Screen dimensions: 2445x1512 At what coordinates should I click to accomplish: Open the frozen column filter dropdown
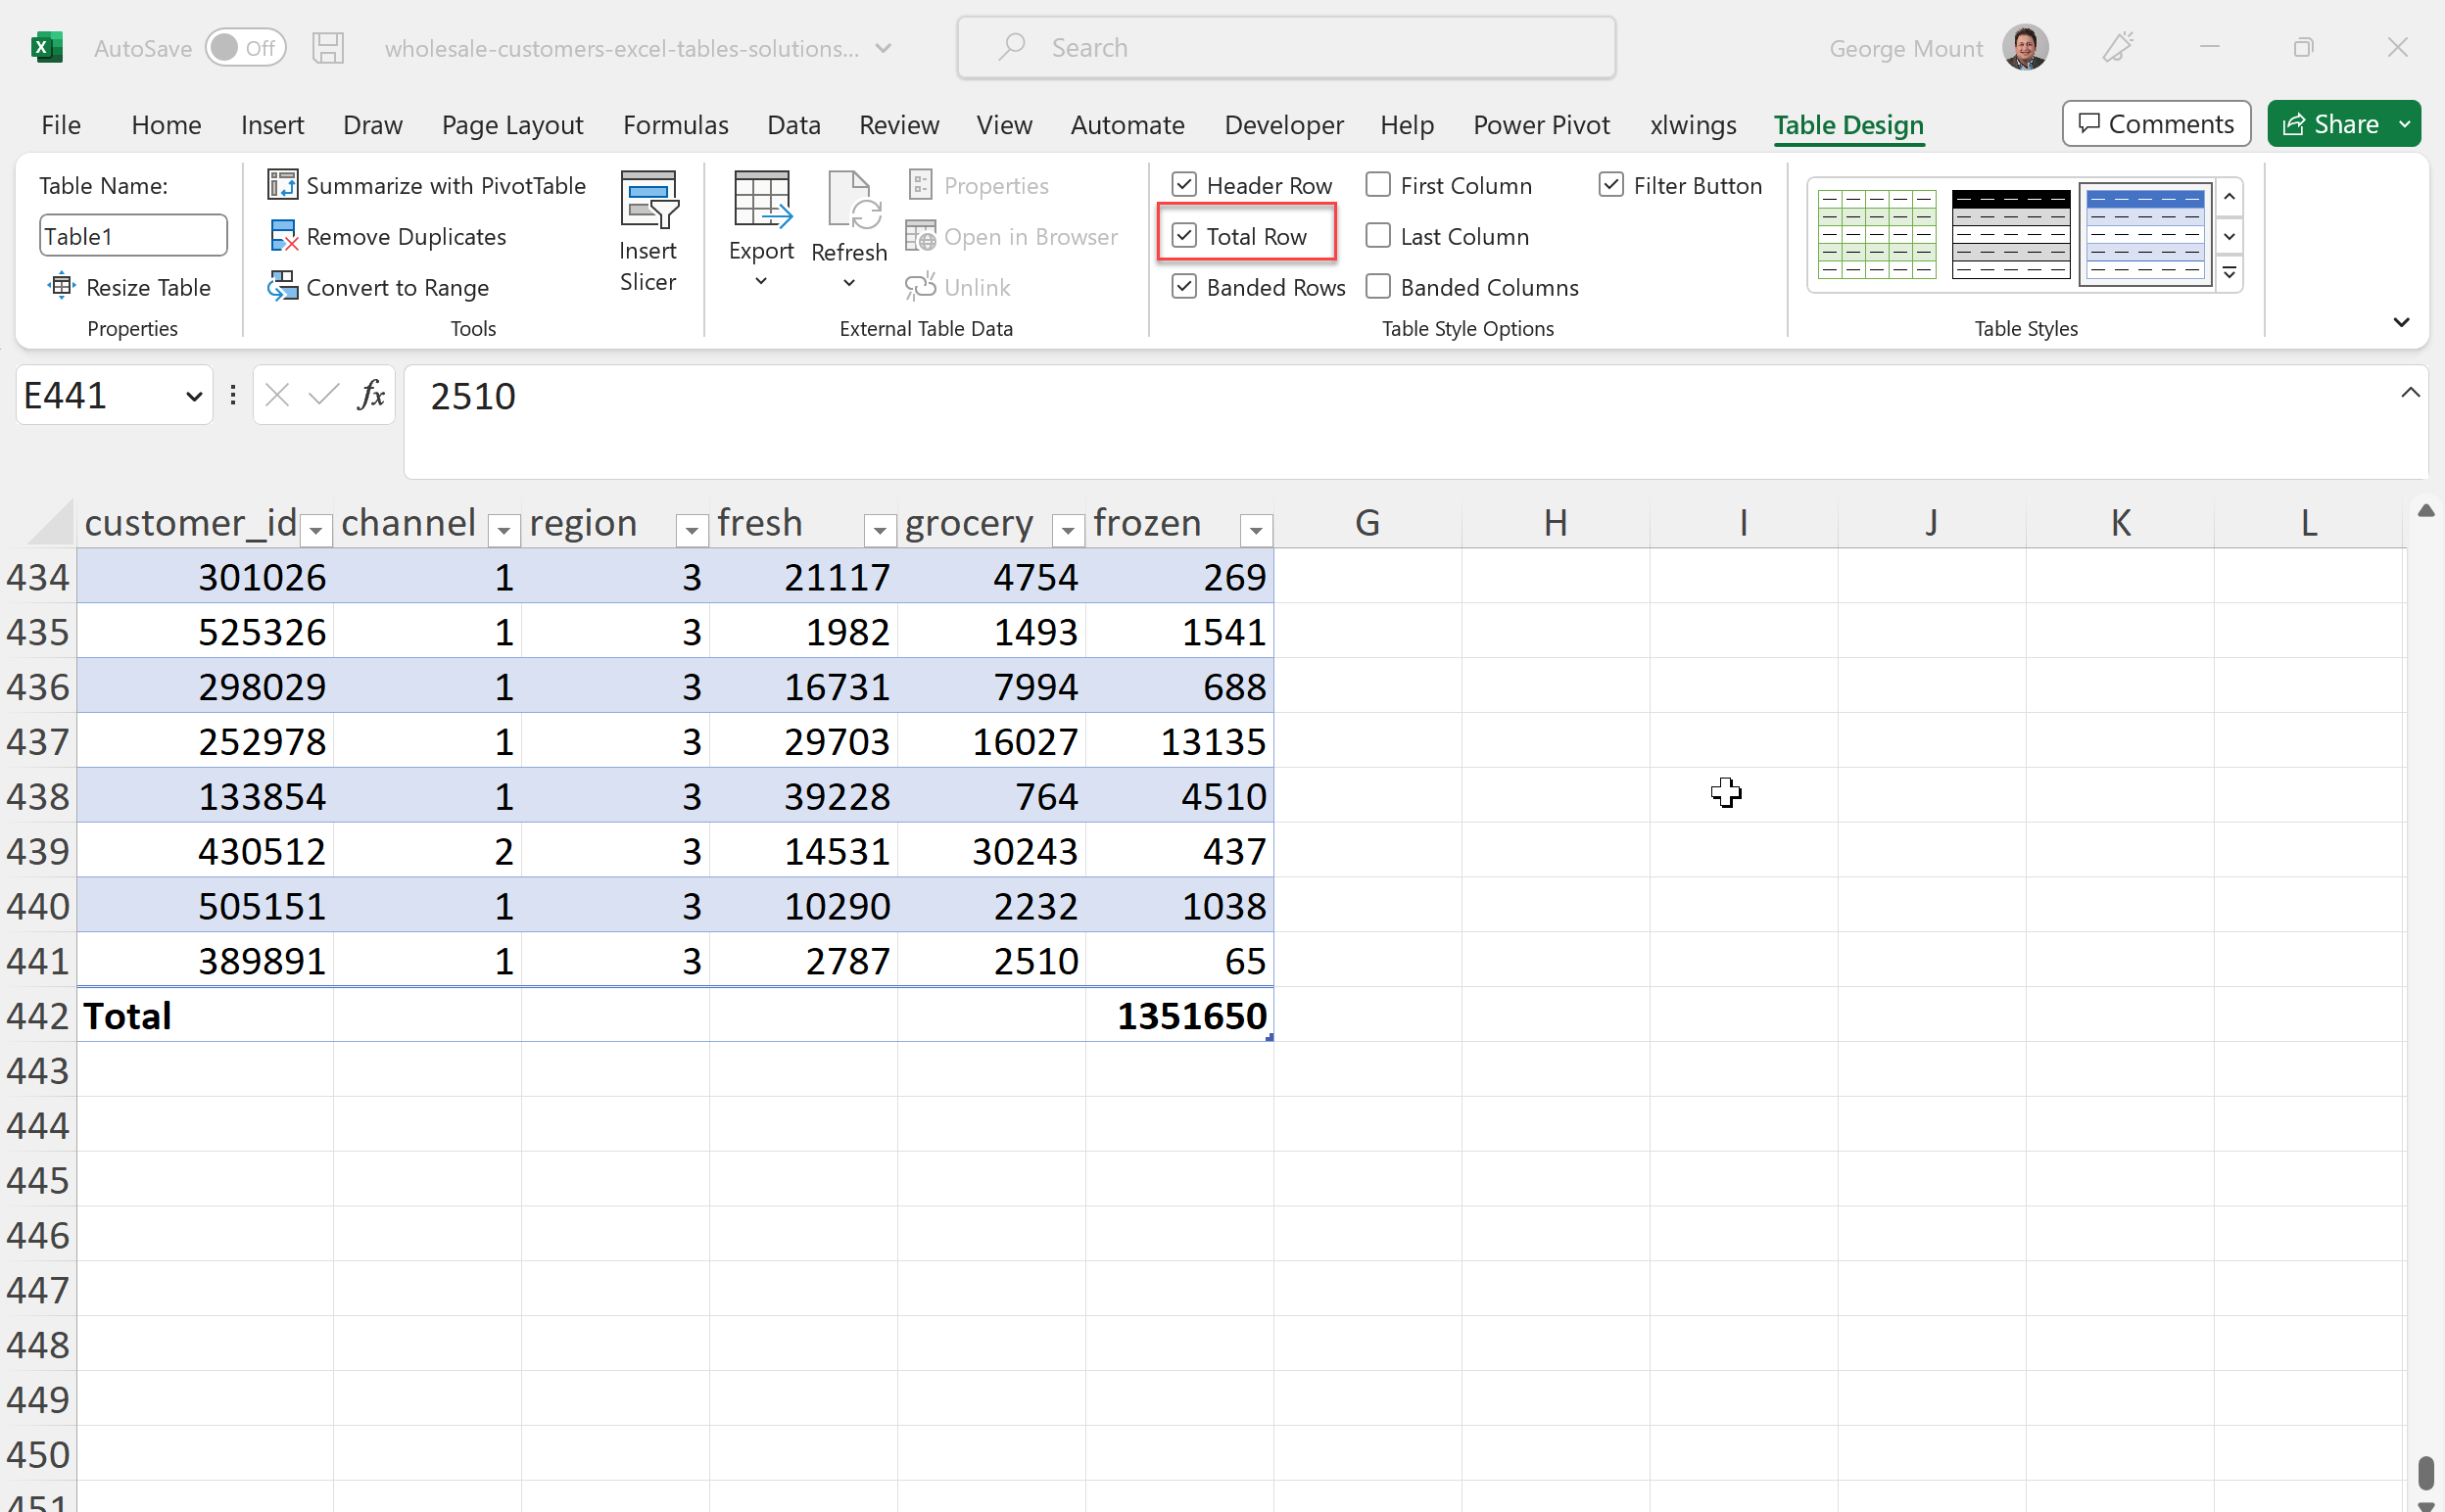pos(1255,530)
